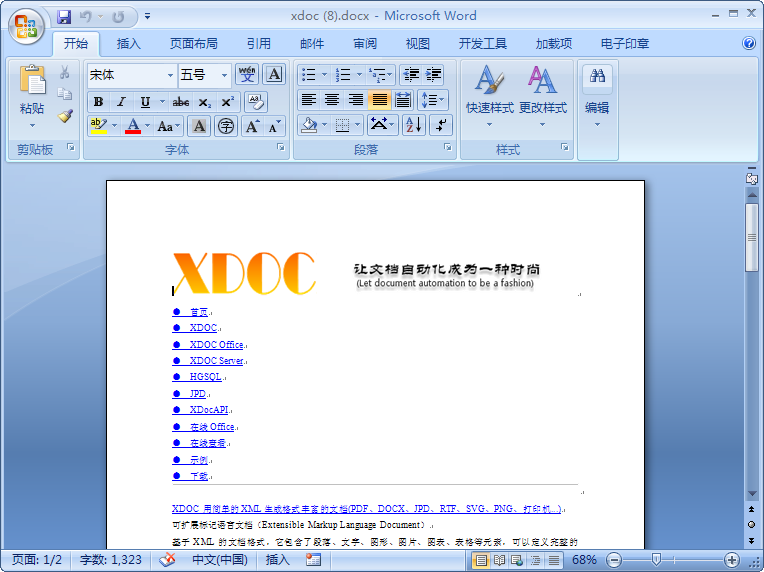The width and height of the screenshot is (764, 572).
Task: Toggle underline formatting
Action: point(145,102)
